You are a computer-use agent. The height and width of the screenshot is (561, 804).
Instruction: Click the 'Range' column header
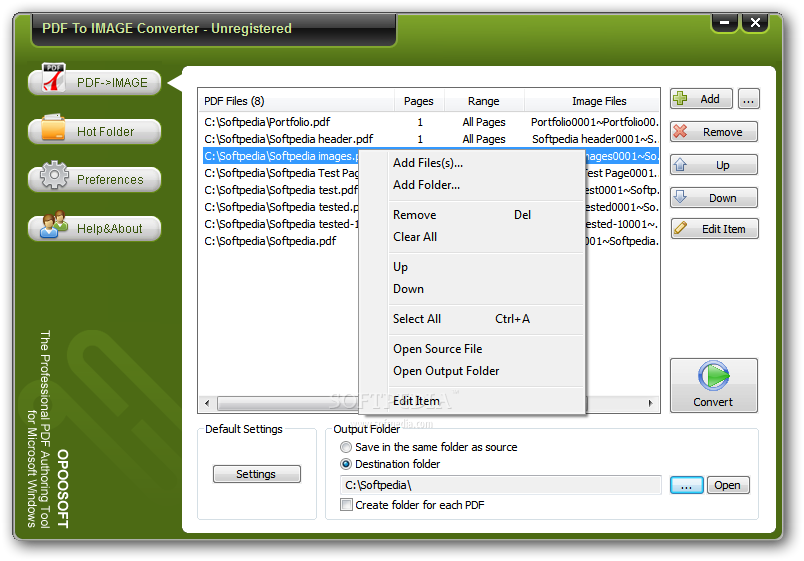tap(484, 101)
